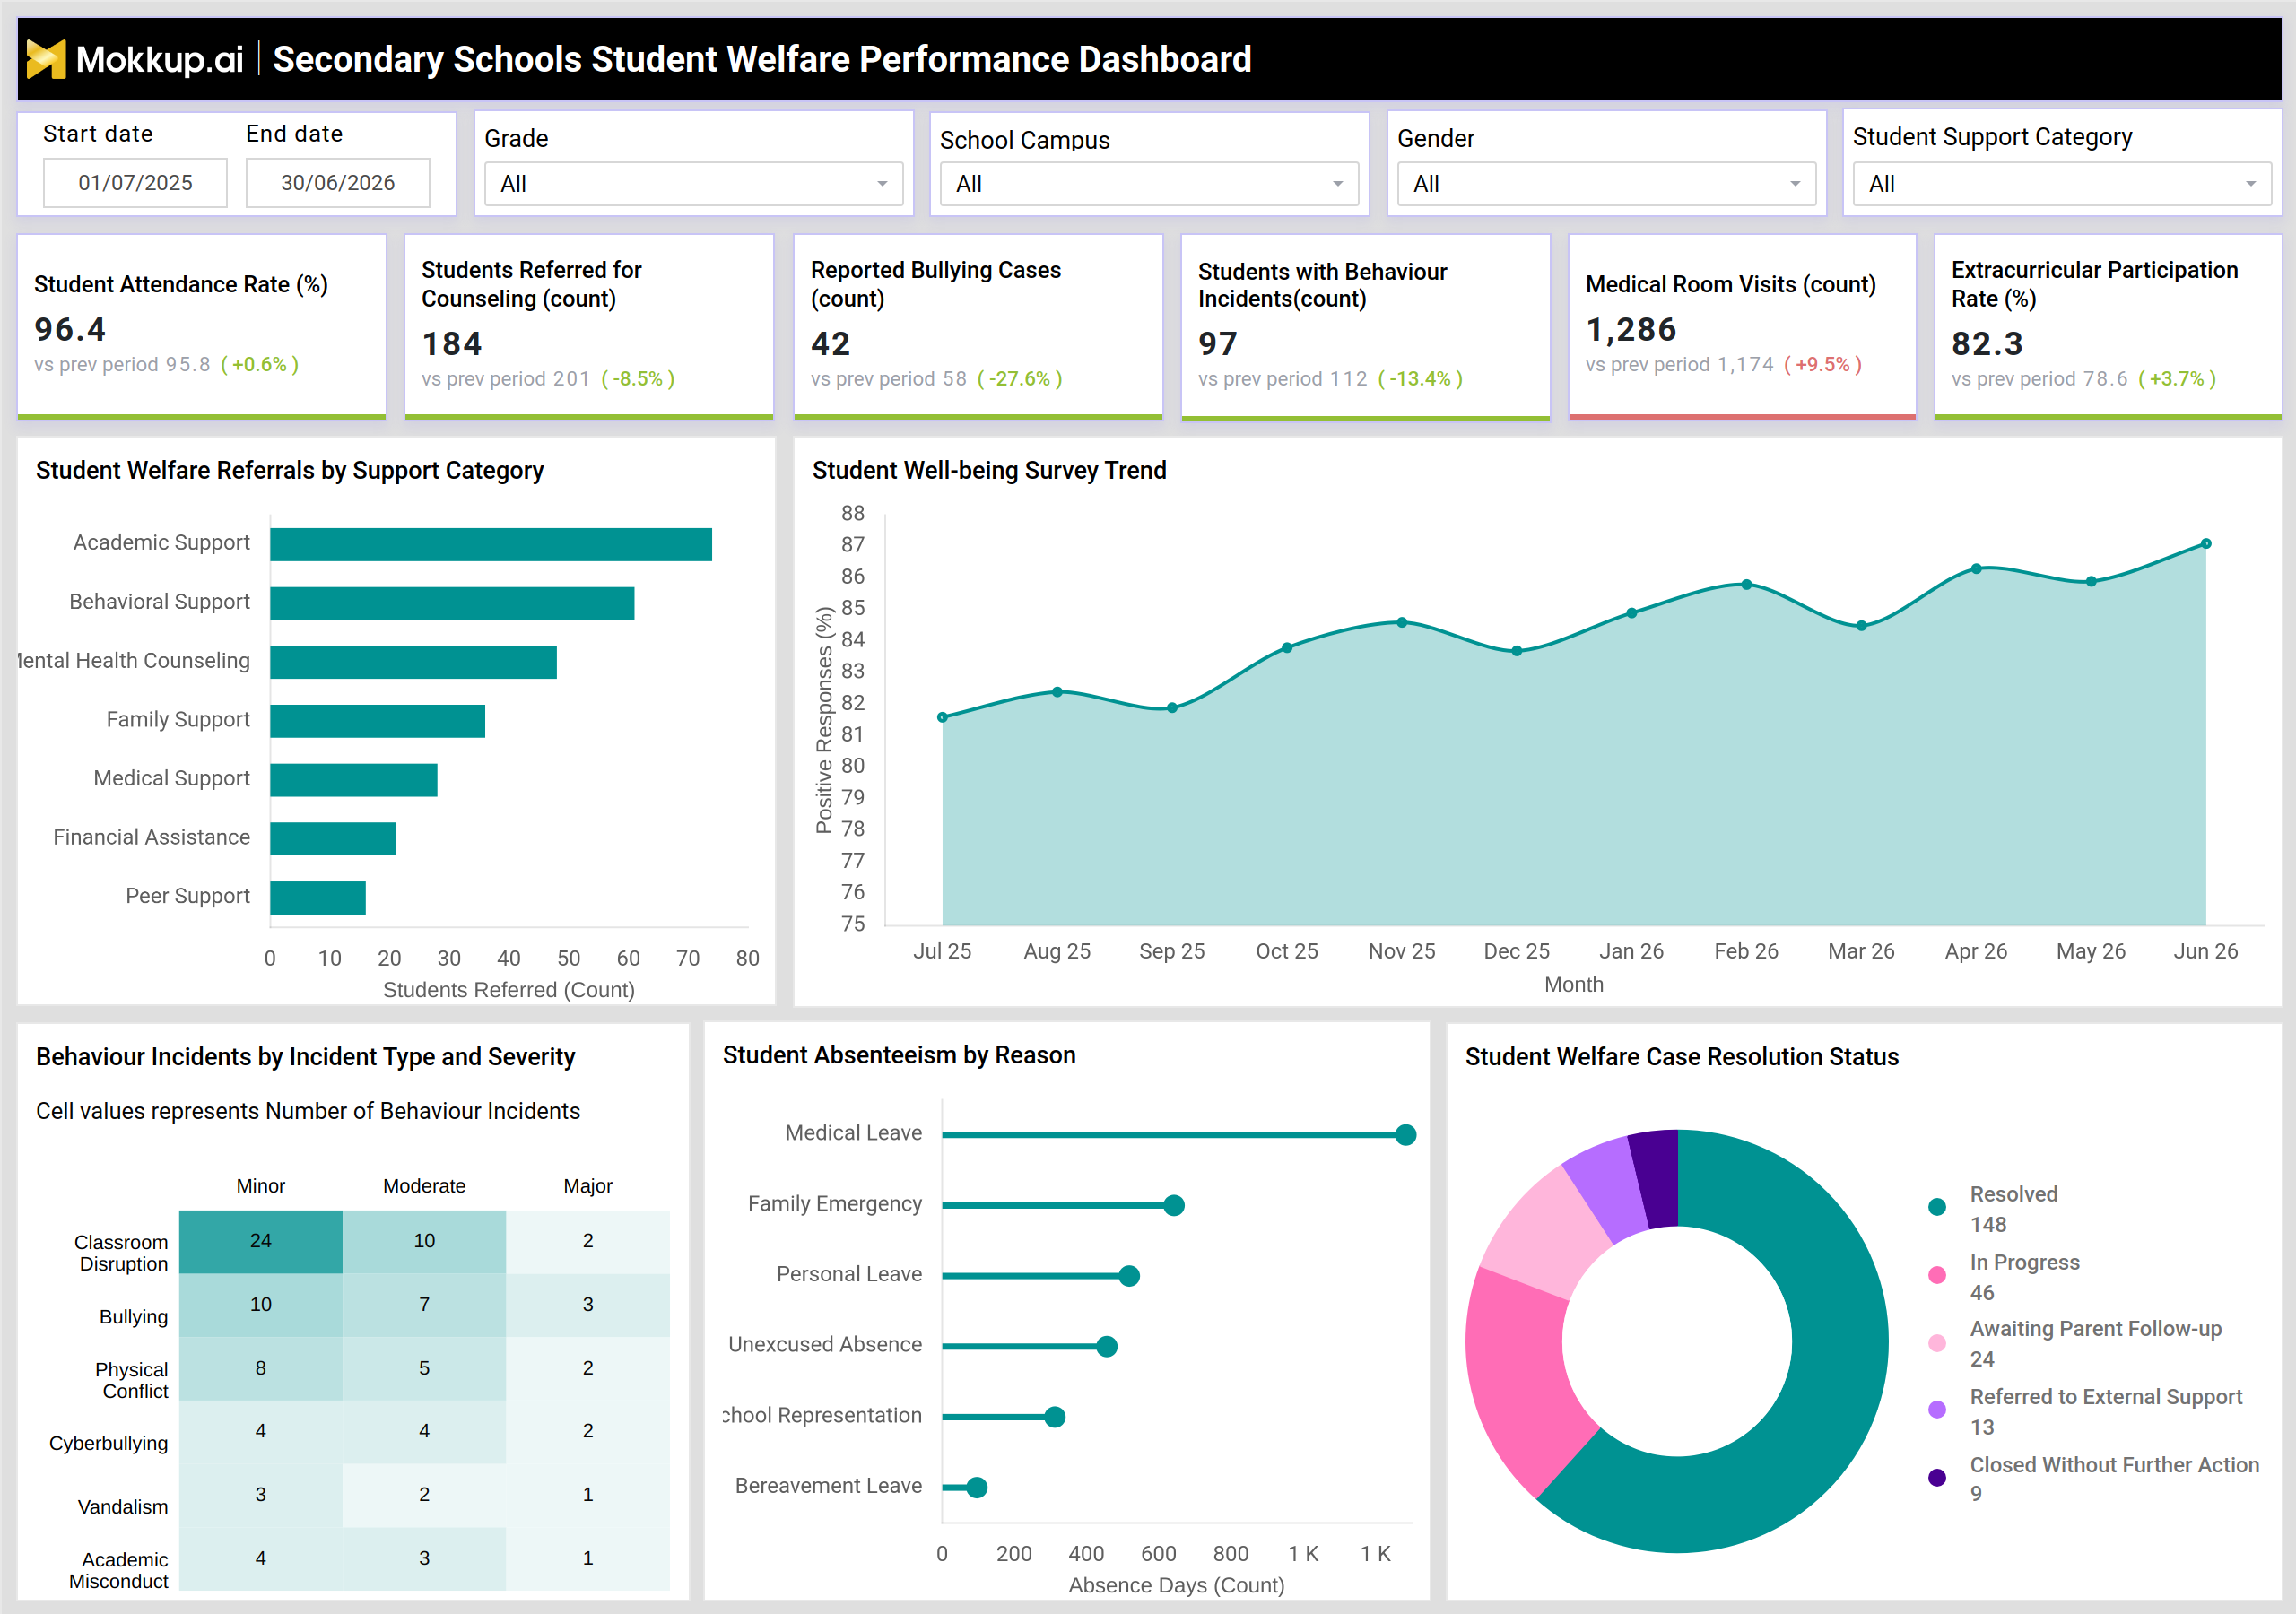Click Physical Conflict Minor cell 8
The height and width of the screenshot is (1614, 2296).
pos(261,1368)
